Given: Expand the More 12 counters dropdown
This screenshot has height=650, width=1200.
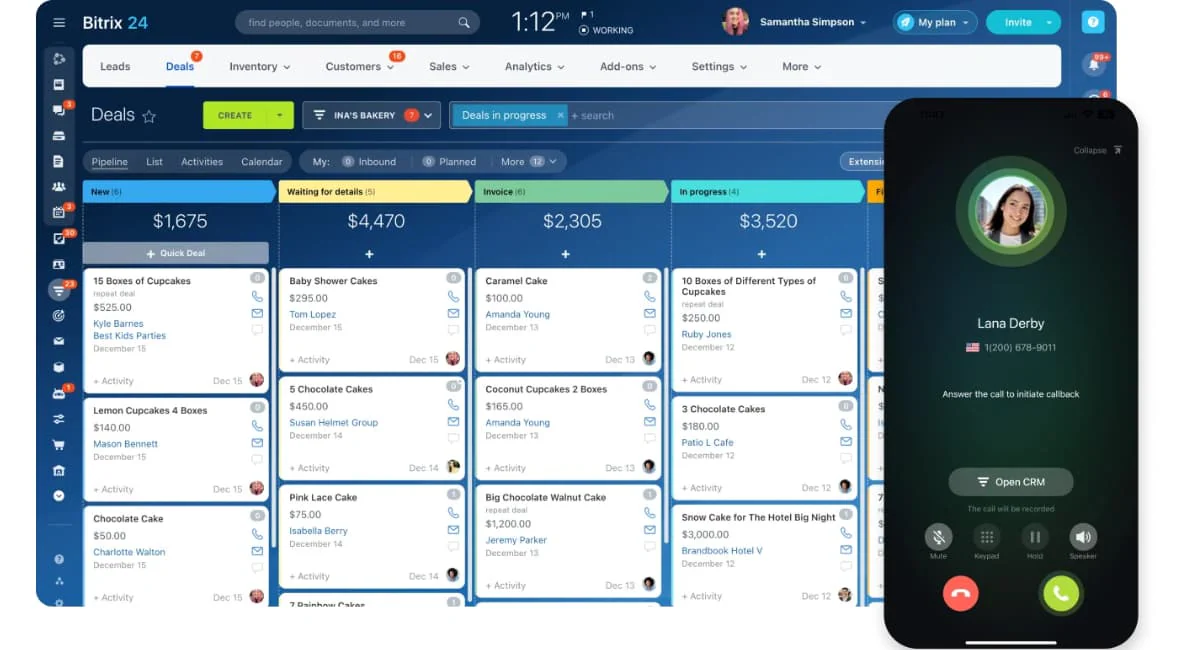Looking at the screenshot, I should click(x=530, y=161).
